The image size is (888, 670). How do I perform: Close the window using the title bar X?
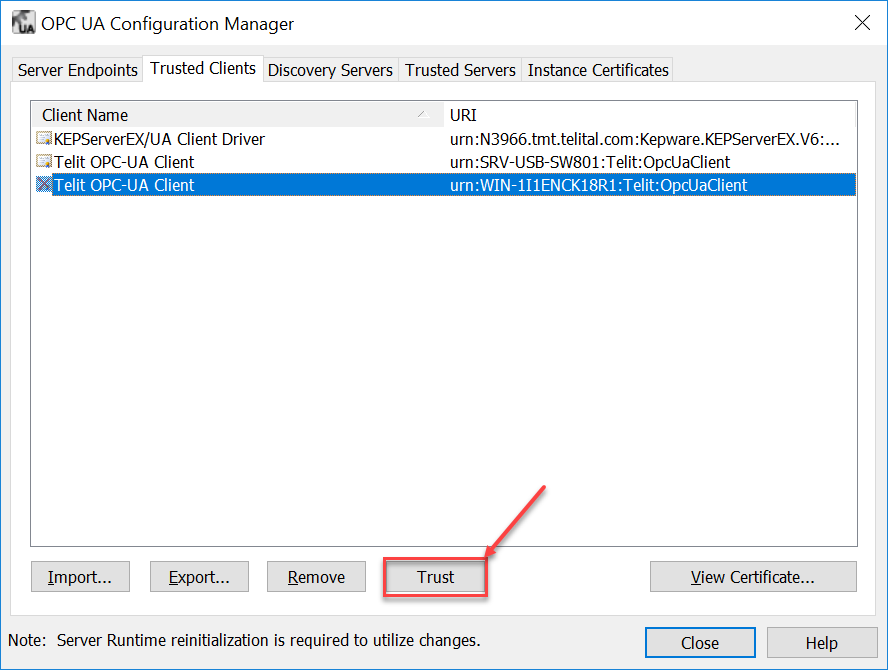(x=861, y=23)
